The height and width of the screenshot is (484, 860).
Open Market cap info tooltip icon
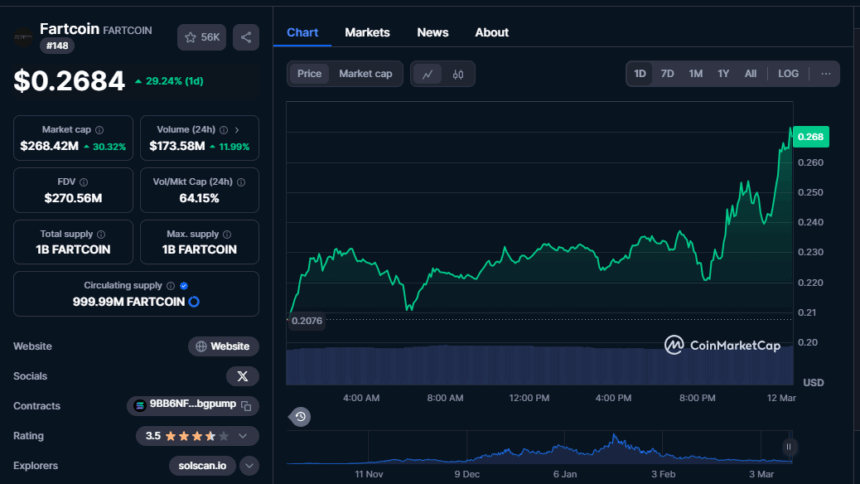99,130
